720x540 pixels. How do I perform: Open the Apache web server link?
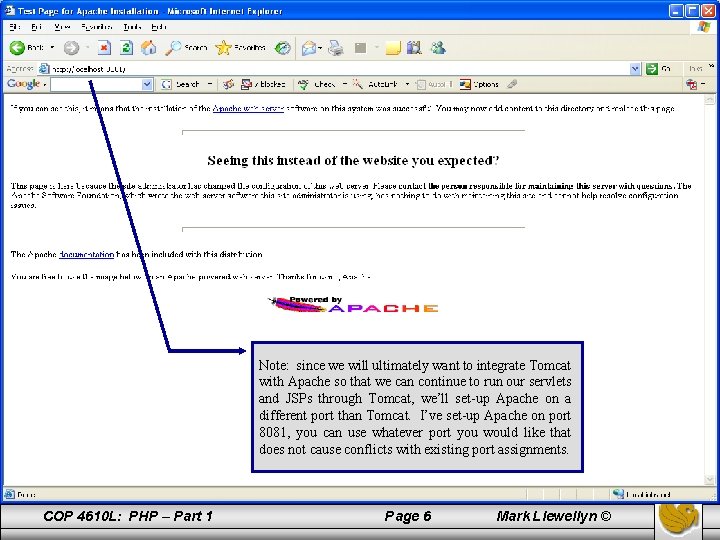click(248, 109)
